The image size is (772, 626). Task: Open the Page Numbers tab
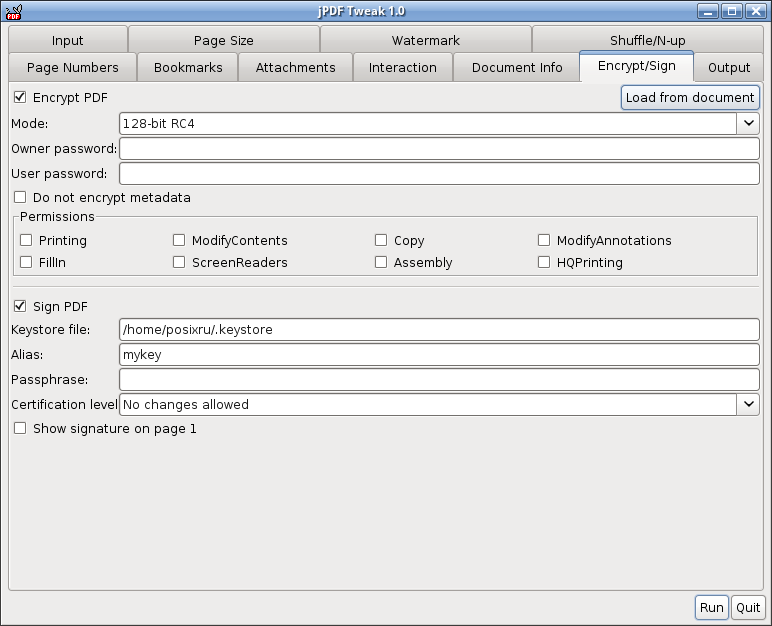click(x=72, y=67)
